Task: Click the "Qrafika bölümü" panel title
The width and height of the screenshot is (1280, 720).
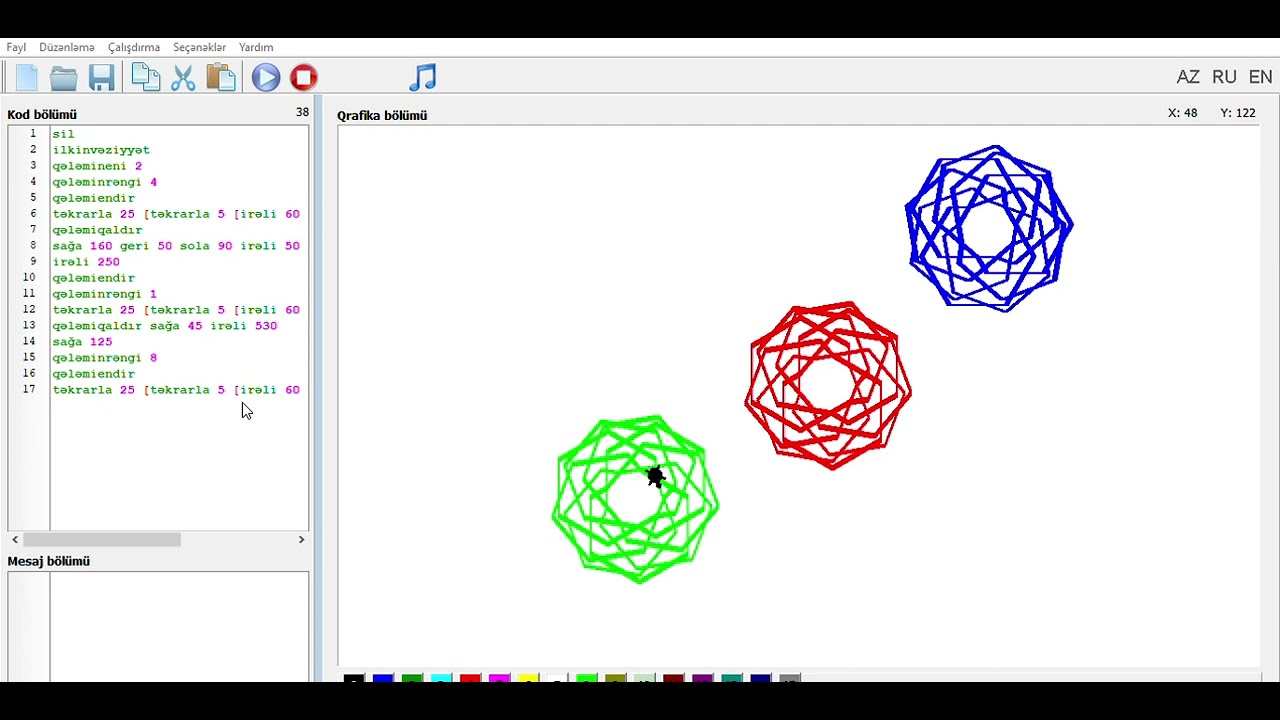Action: (x=382, y=115)
